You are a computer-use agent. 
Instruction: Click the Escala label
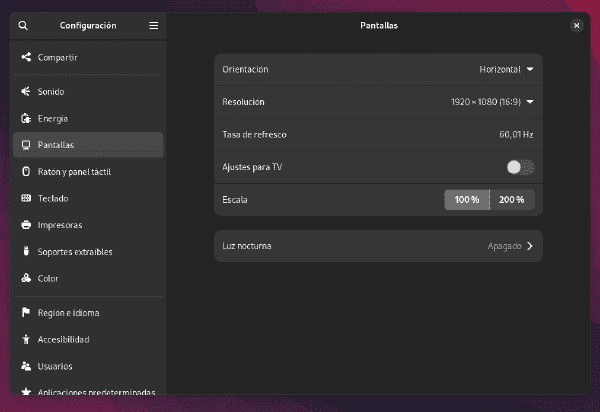tap(235, 200)
